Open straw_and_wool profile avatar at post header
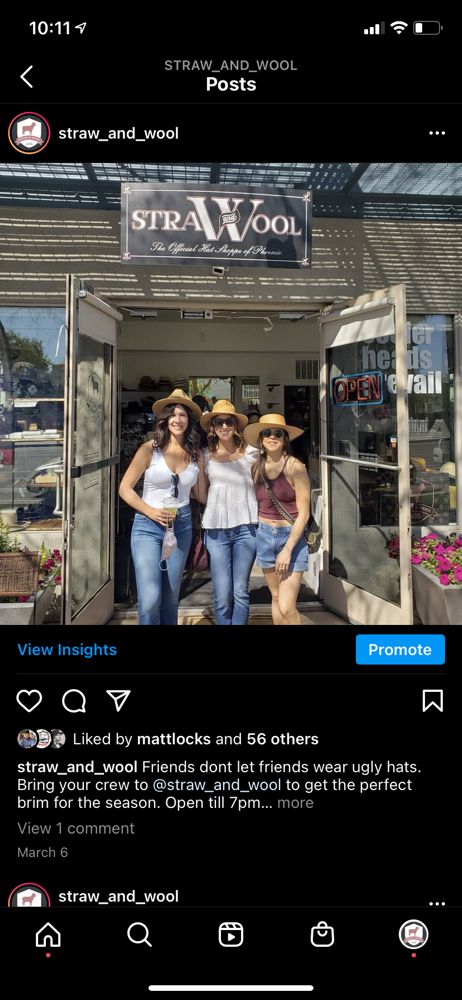Screen dimensions: 462x1000 [29, 133]
